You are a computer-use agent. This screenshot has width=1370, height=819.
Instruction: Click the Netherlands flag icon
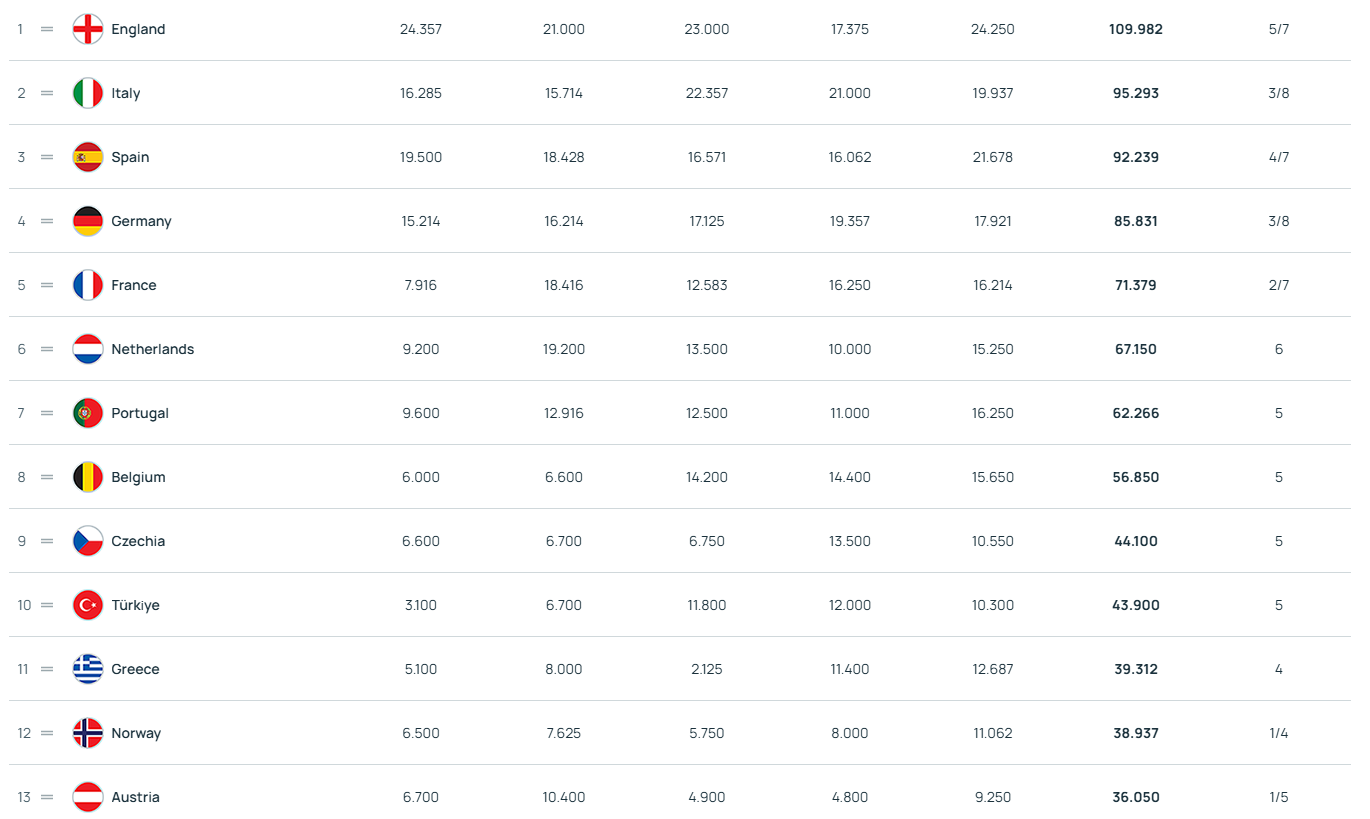pyautogui.click(x=88, y=349)
